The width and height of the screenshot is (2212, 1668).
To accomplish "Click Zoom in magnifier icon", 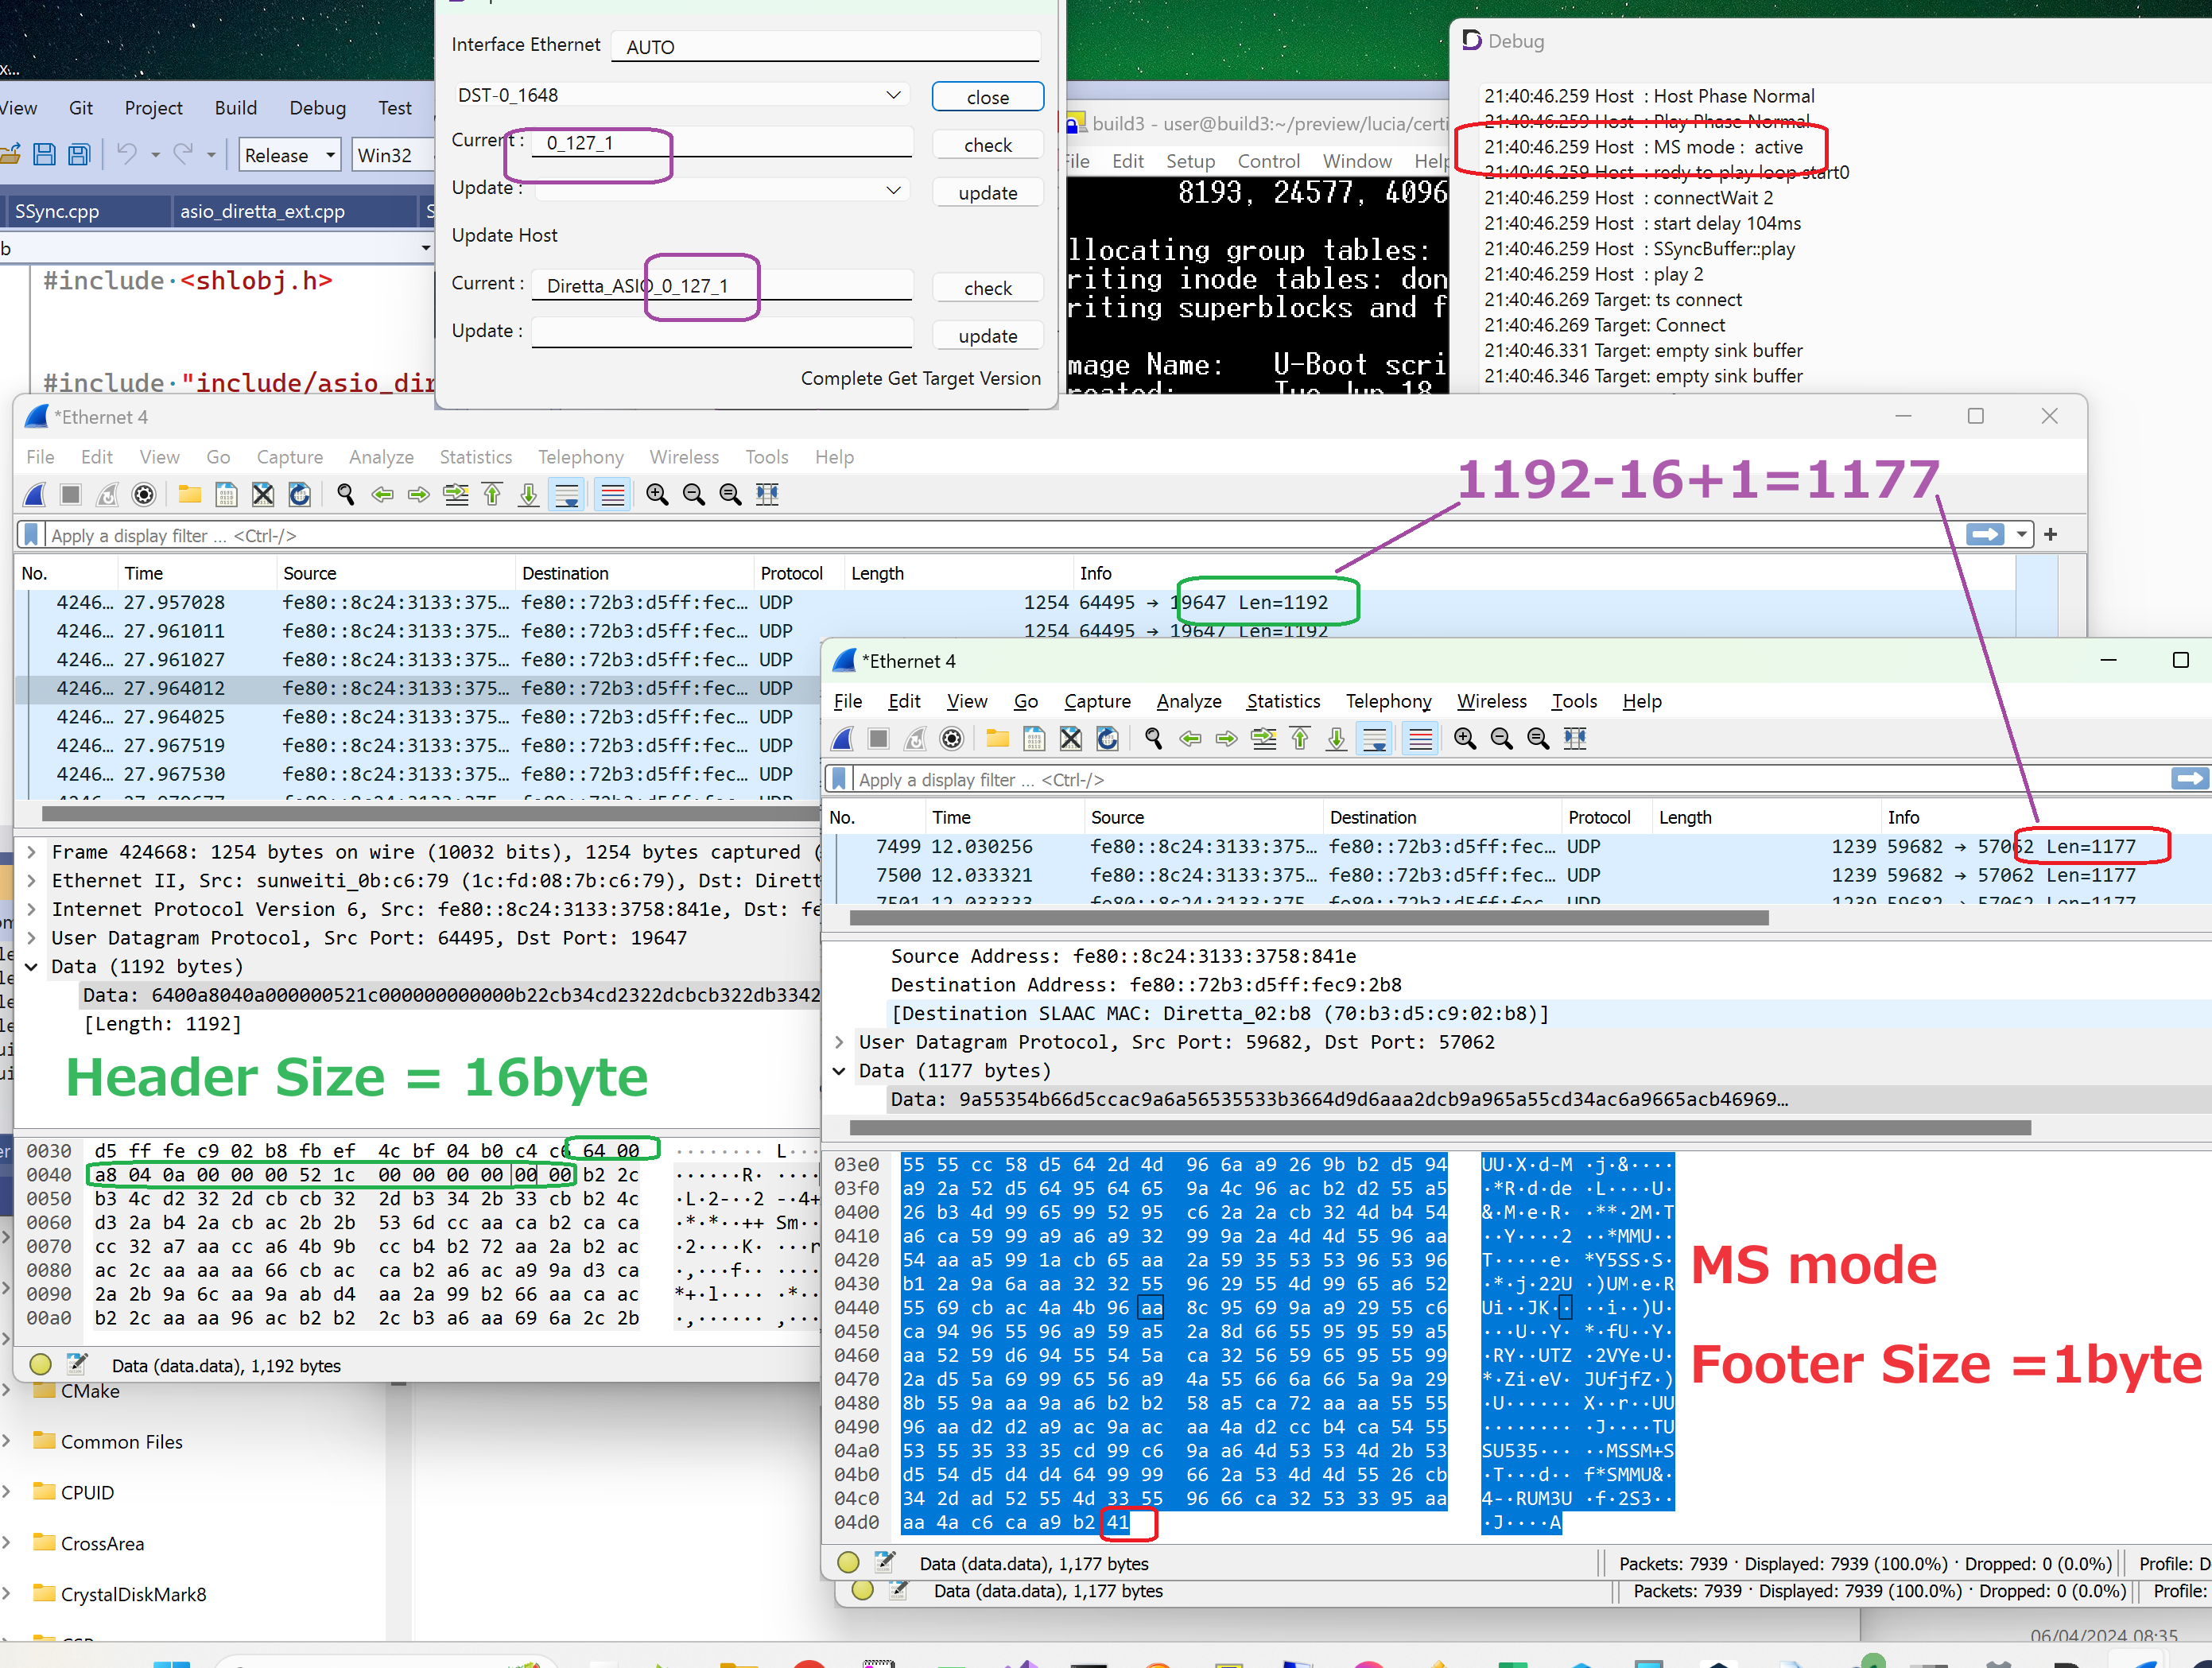I will 1464,739.
